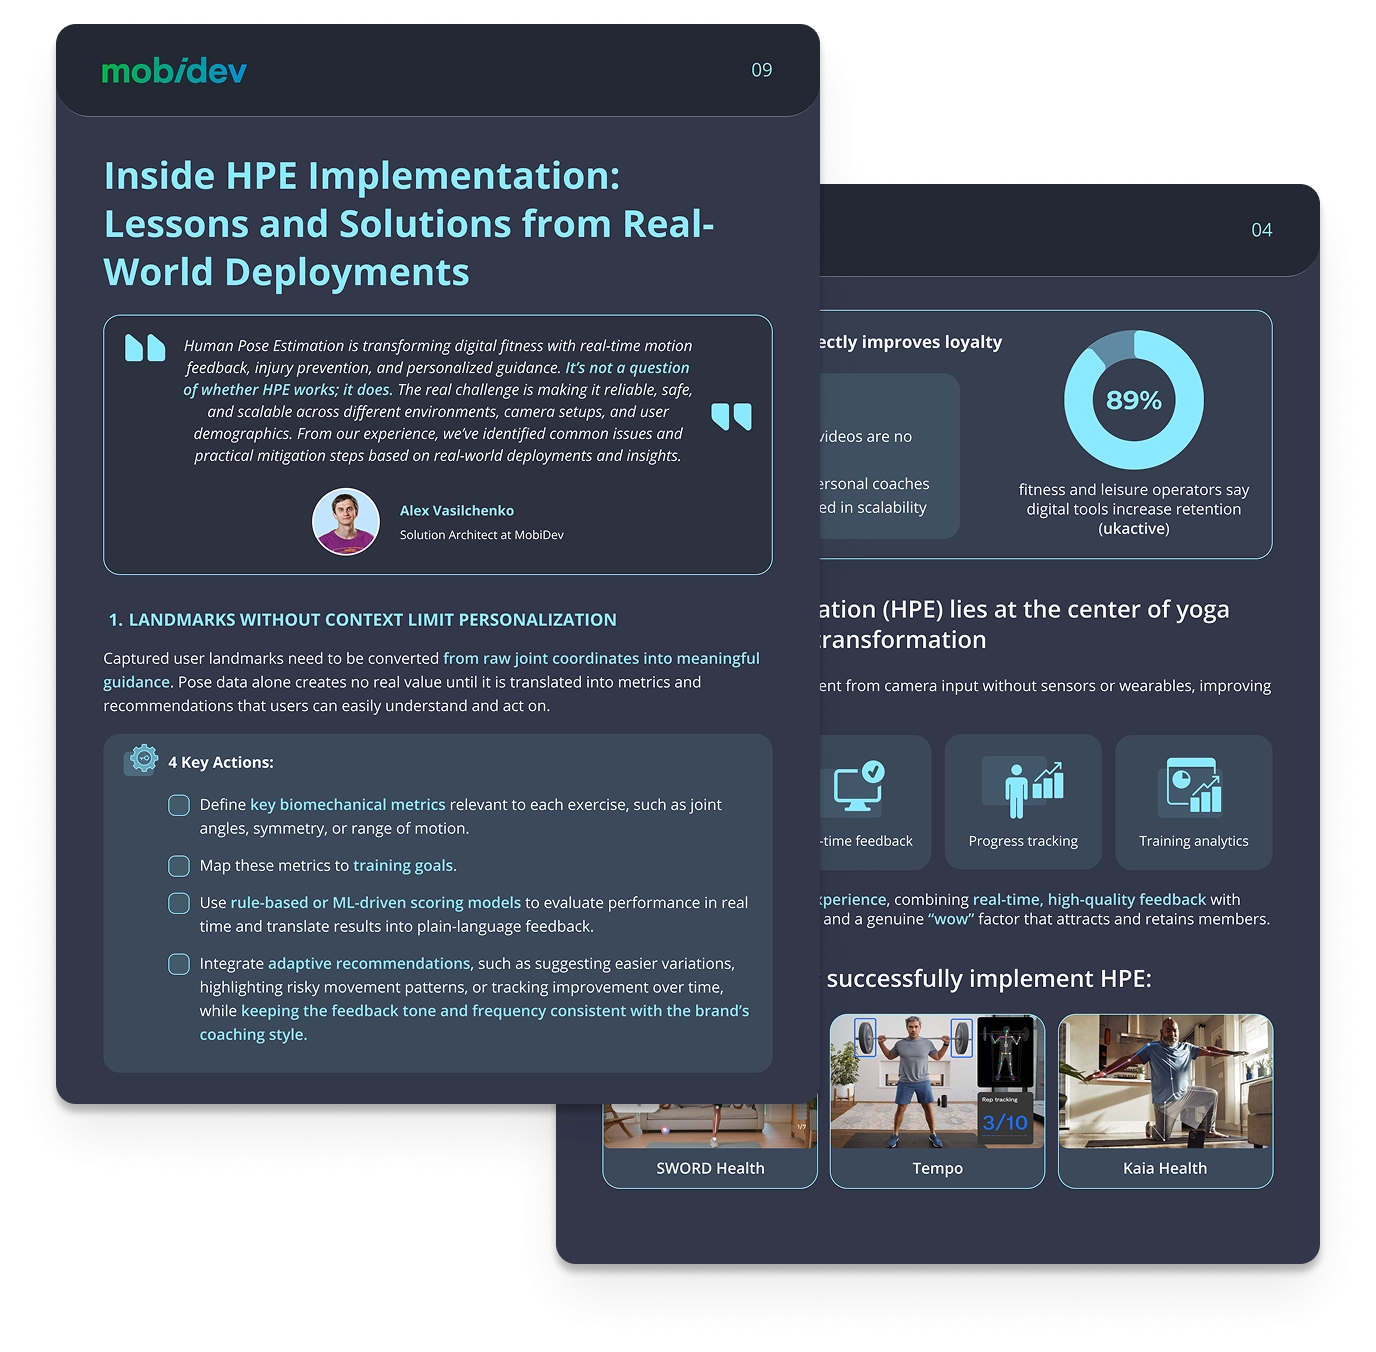
Task: Click the MobiDev logo
Action: point(172,70)
